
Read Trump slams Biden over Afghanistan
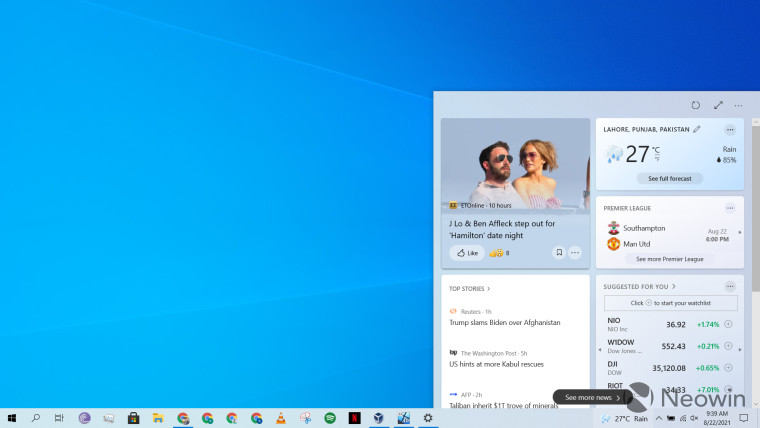(505, 322)
